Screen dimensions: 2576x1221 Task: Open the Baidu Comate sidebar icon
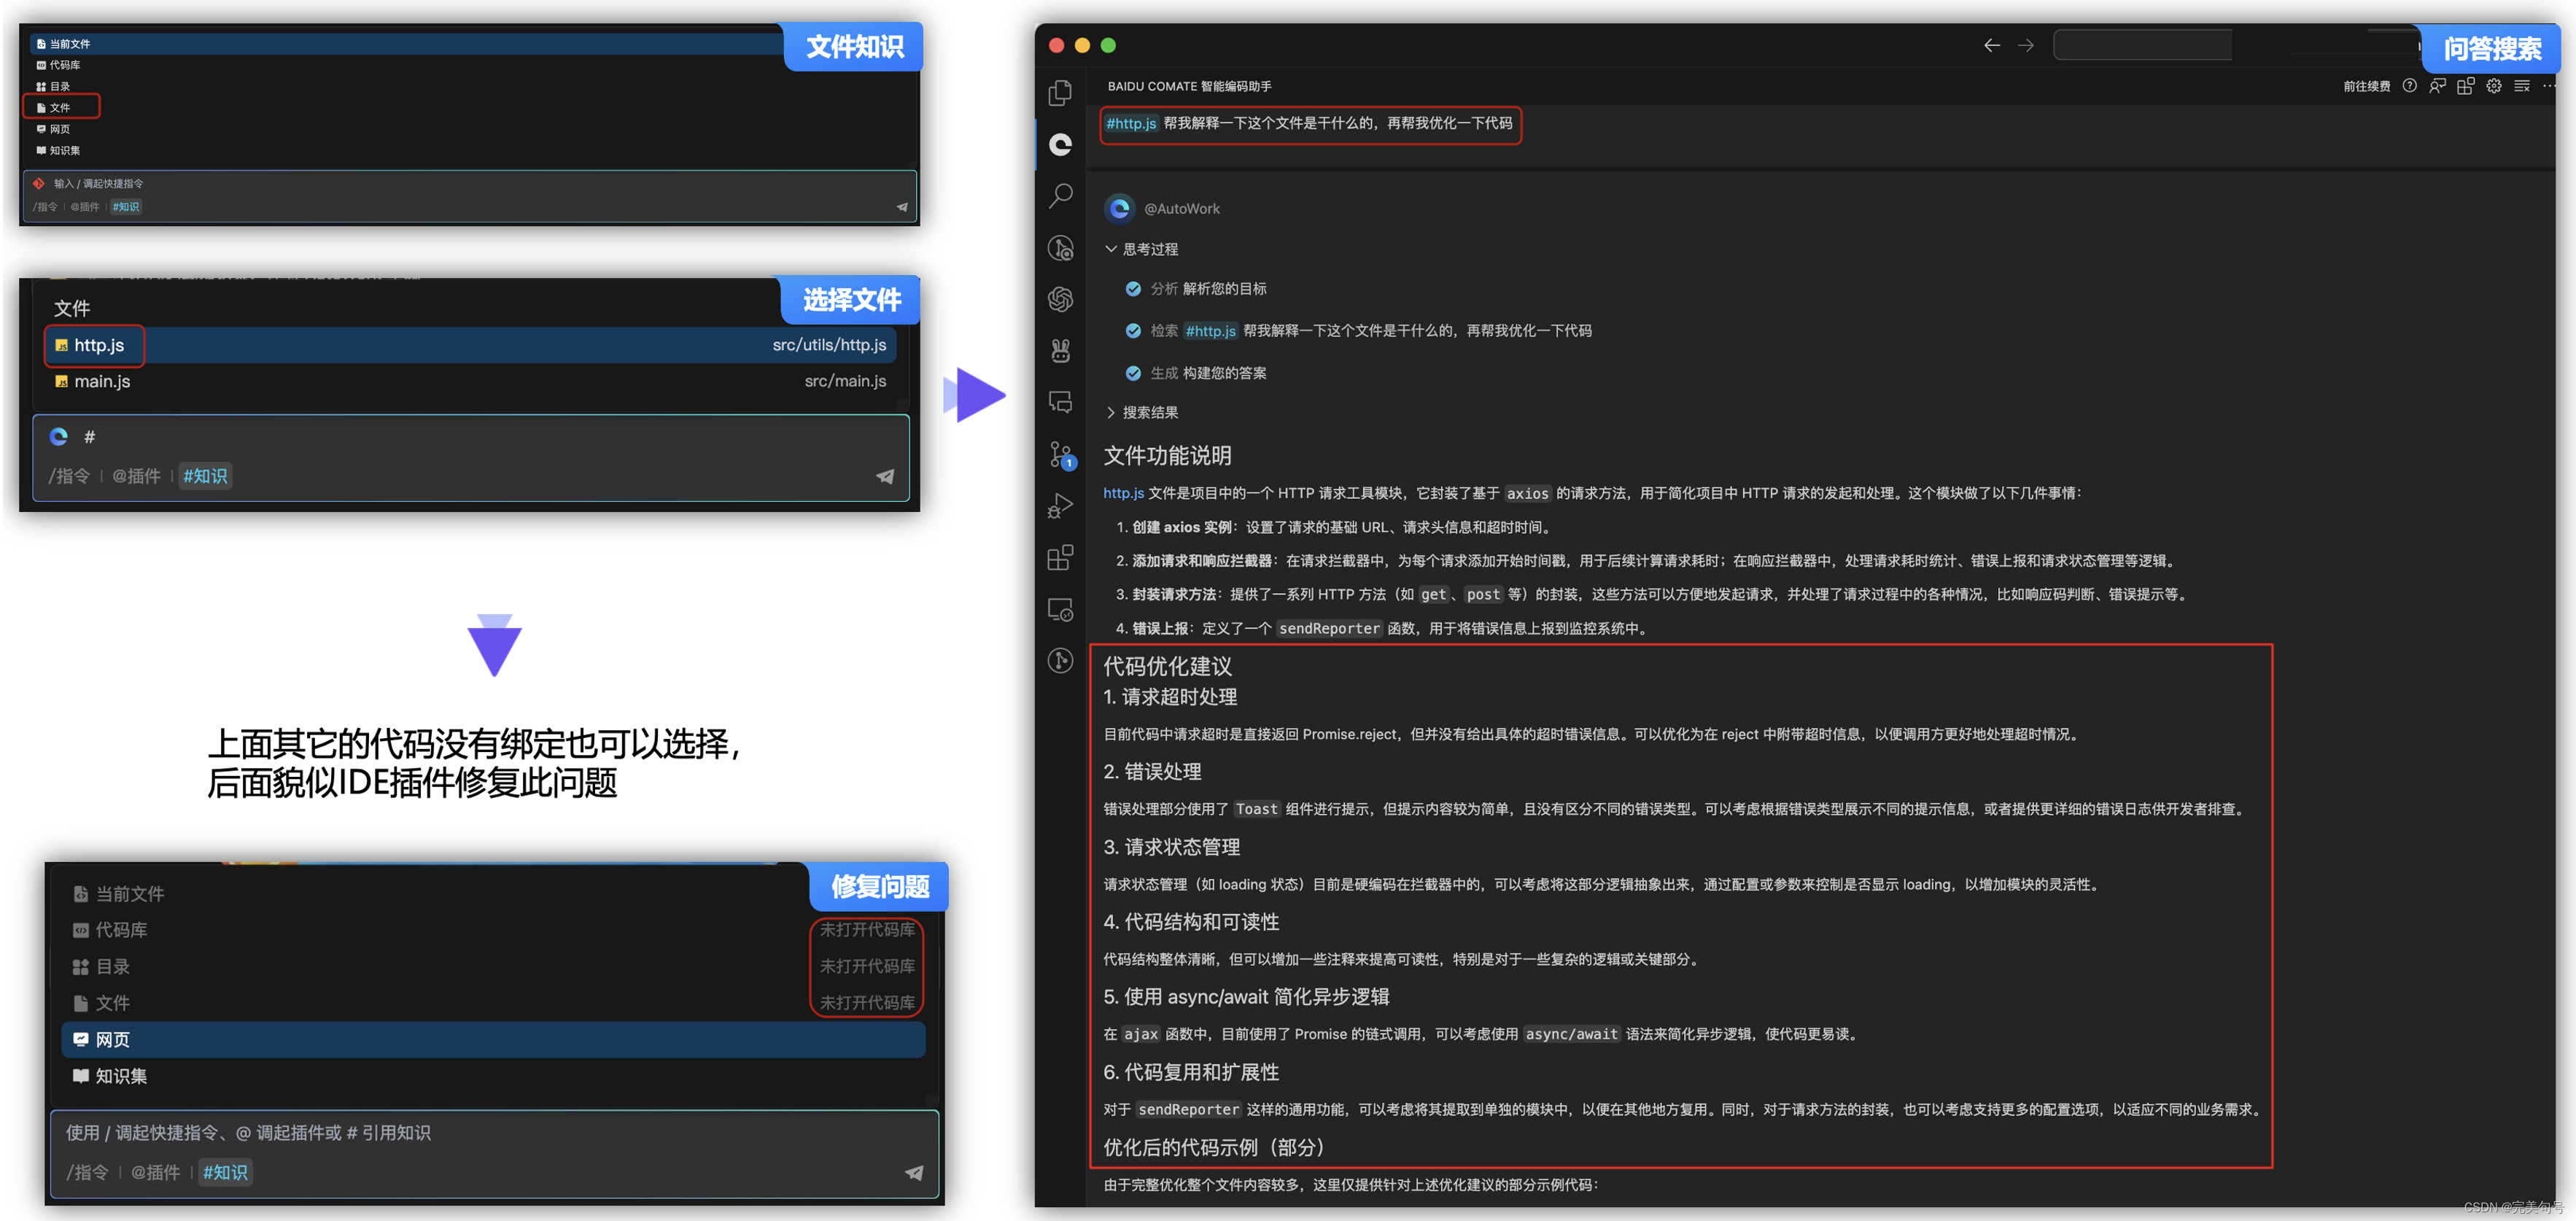tap(1060, 145)
